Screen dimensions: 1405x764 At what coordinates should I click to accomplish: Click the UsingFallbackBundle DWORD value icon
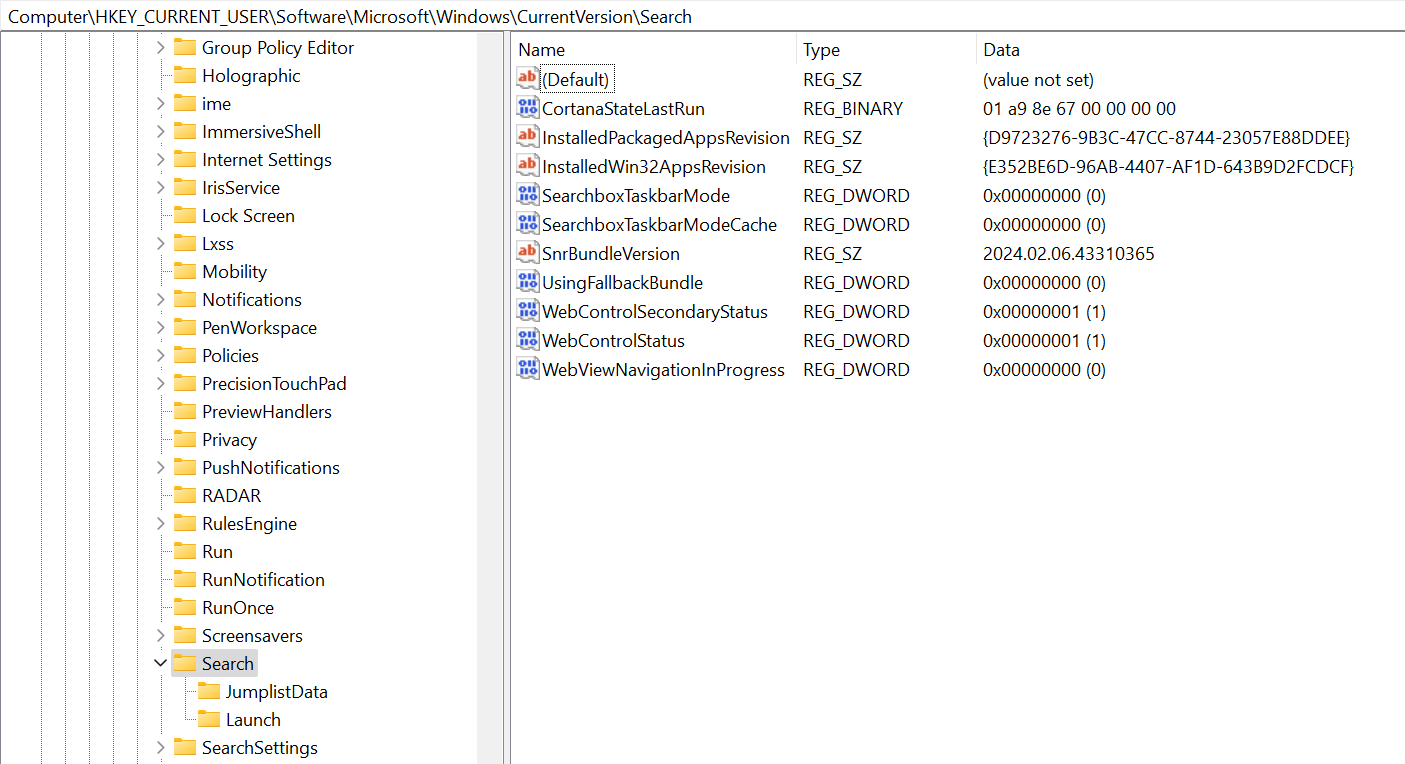point(527,282)
